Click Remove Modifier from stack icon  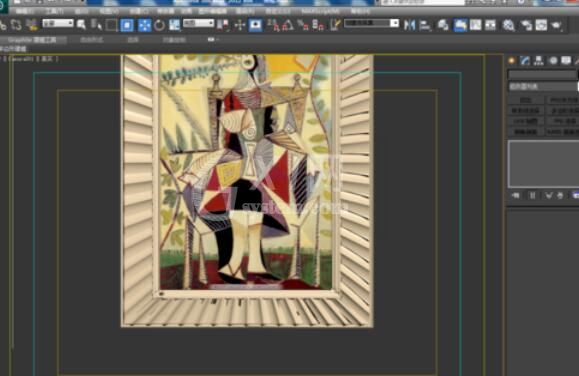(x=561, y=195)
